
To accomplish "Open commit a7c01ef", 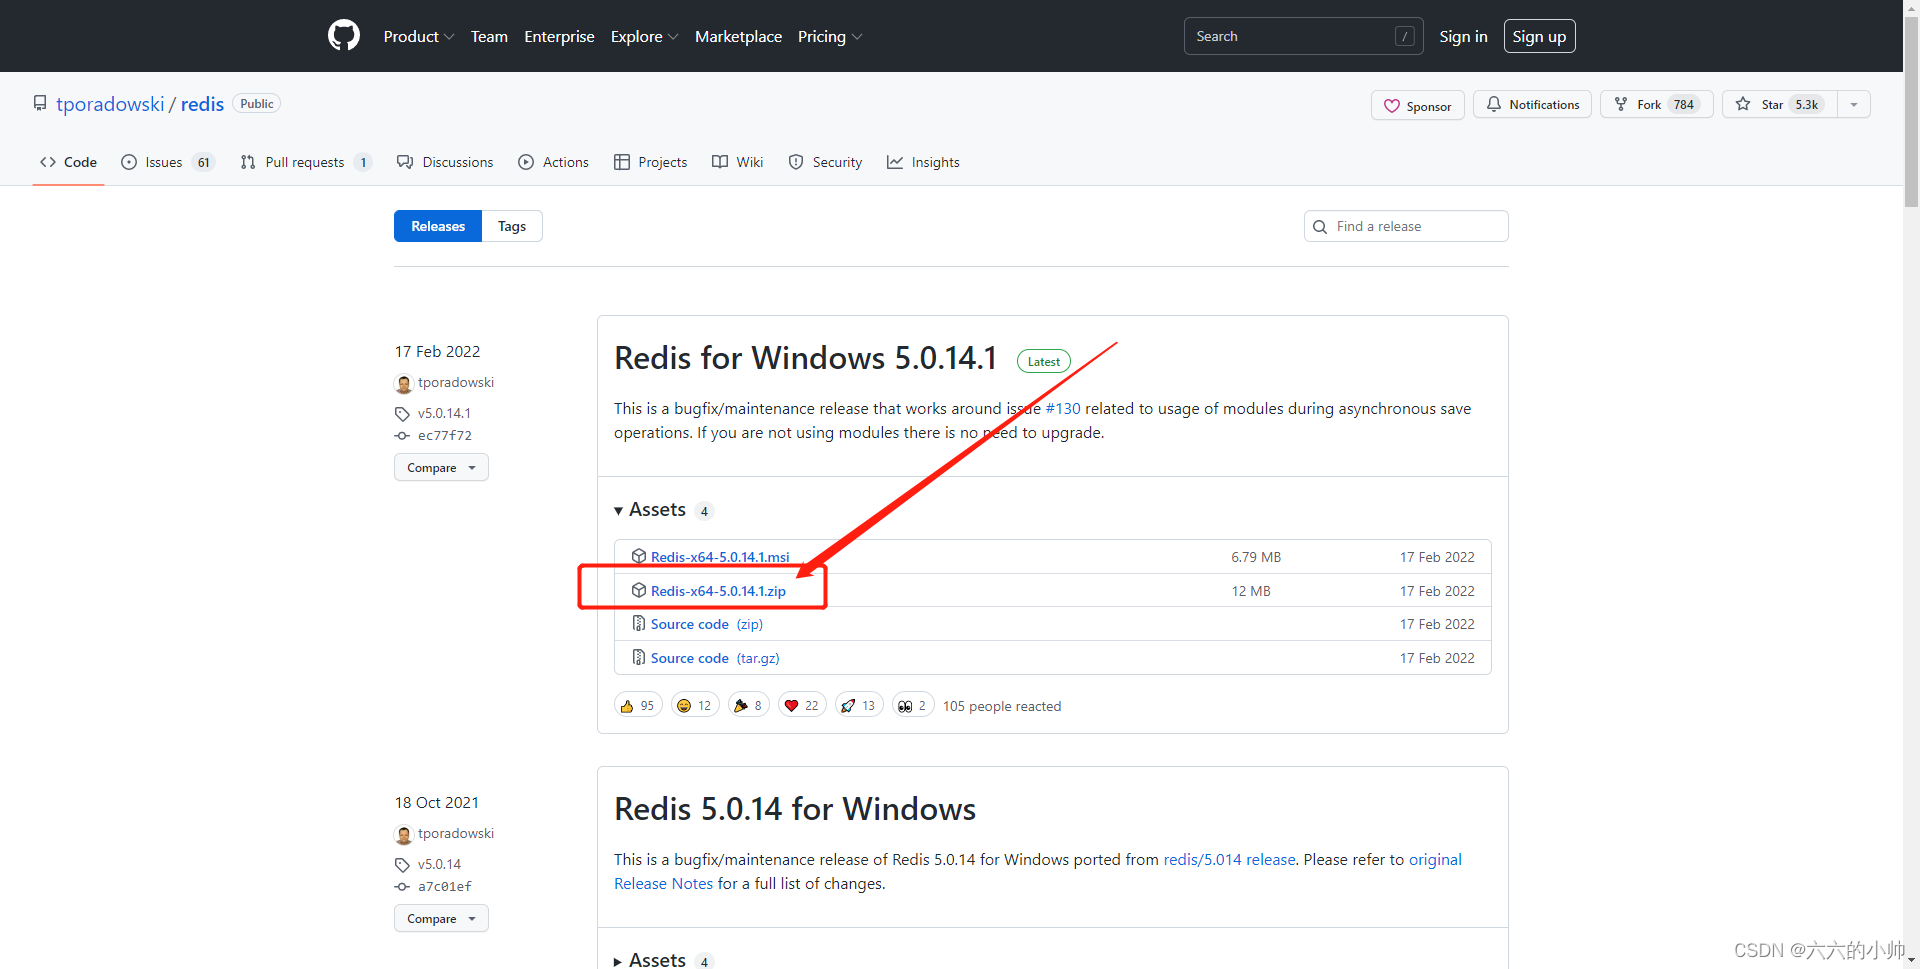I will [445, 887].
